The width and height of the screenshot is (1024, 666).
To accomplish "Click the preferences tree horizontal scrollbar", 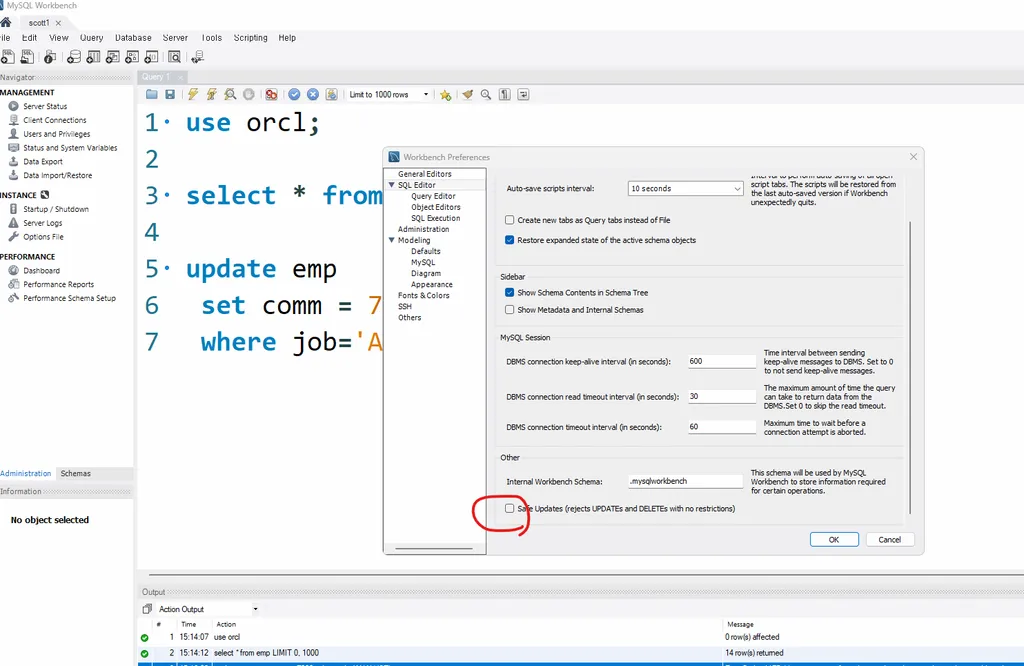I will pyautogui.click(x=434, y=548).
